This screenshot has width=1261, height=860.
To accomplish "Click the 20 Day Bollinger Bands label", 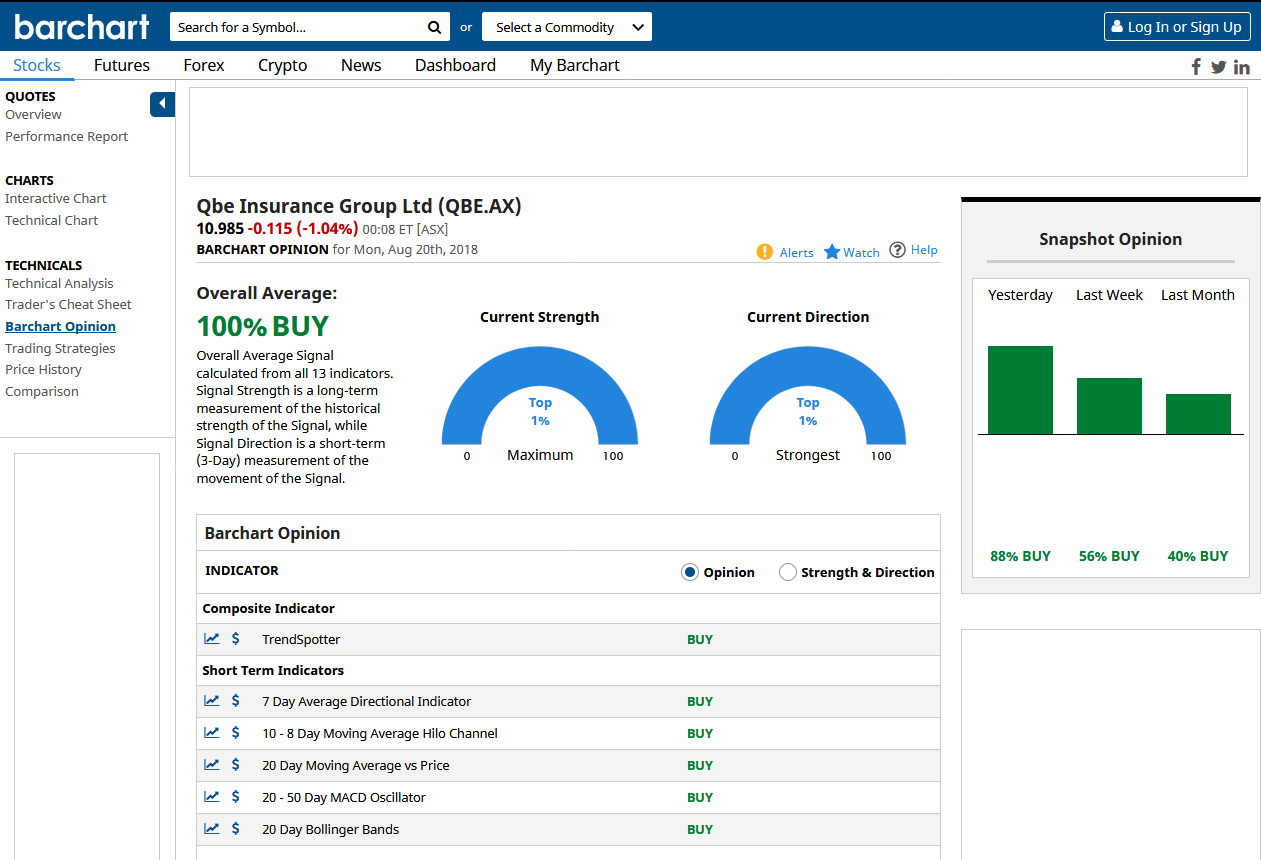I will (330, 829).
